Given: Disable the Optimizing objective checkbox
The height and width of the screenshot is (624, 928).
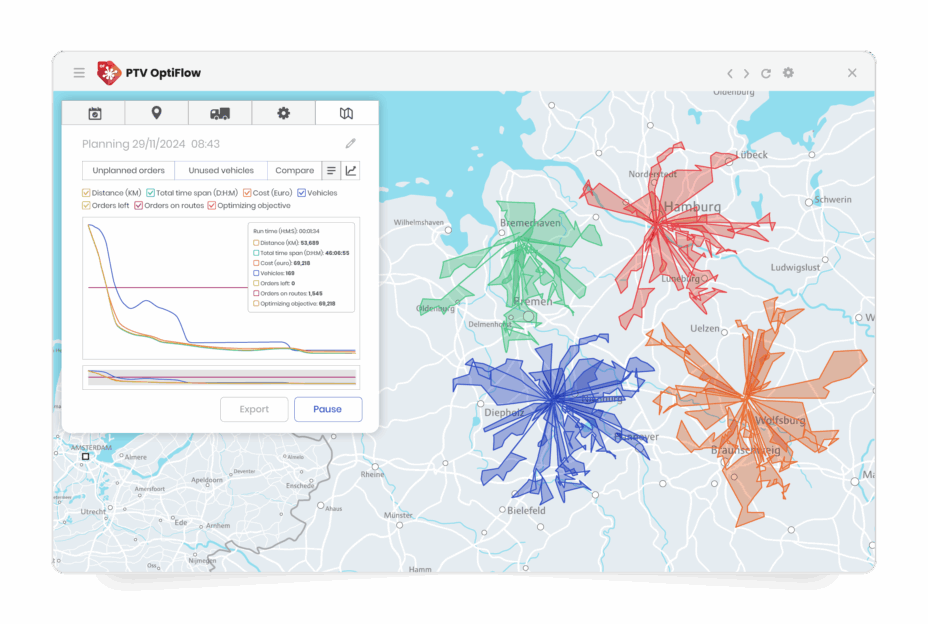Looking at the screenshot, I should [212, 206].
